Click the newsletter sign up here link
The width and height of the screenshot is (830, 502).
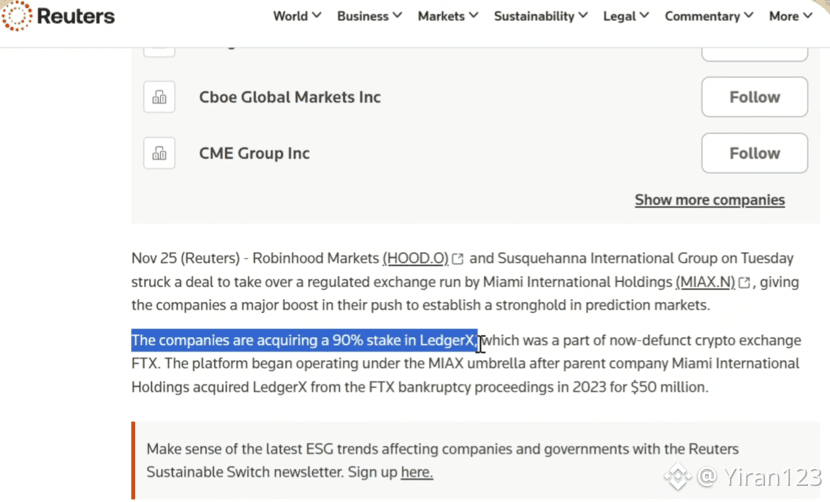point(416,472)
